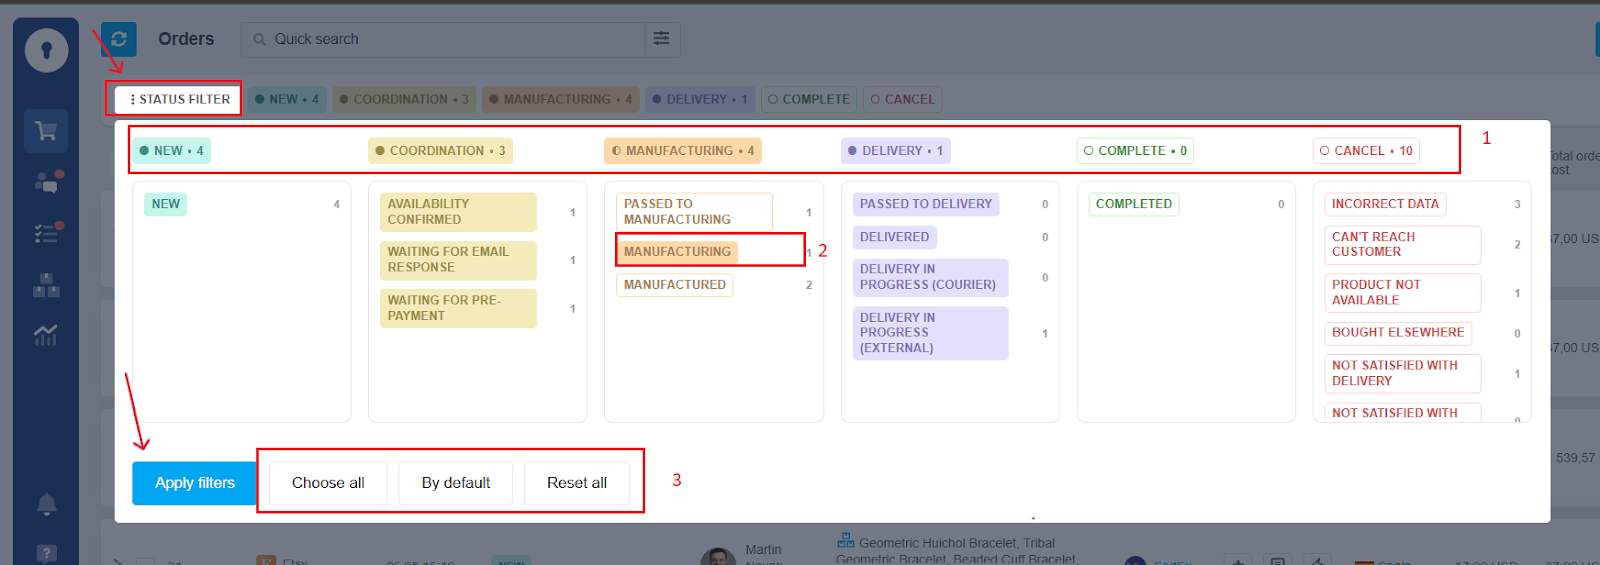Image resolution: width=1600 pixels, height=565 pixels.
Task: Toggle the COMPLETED status
Action: point(1134,204)
